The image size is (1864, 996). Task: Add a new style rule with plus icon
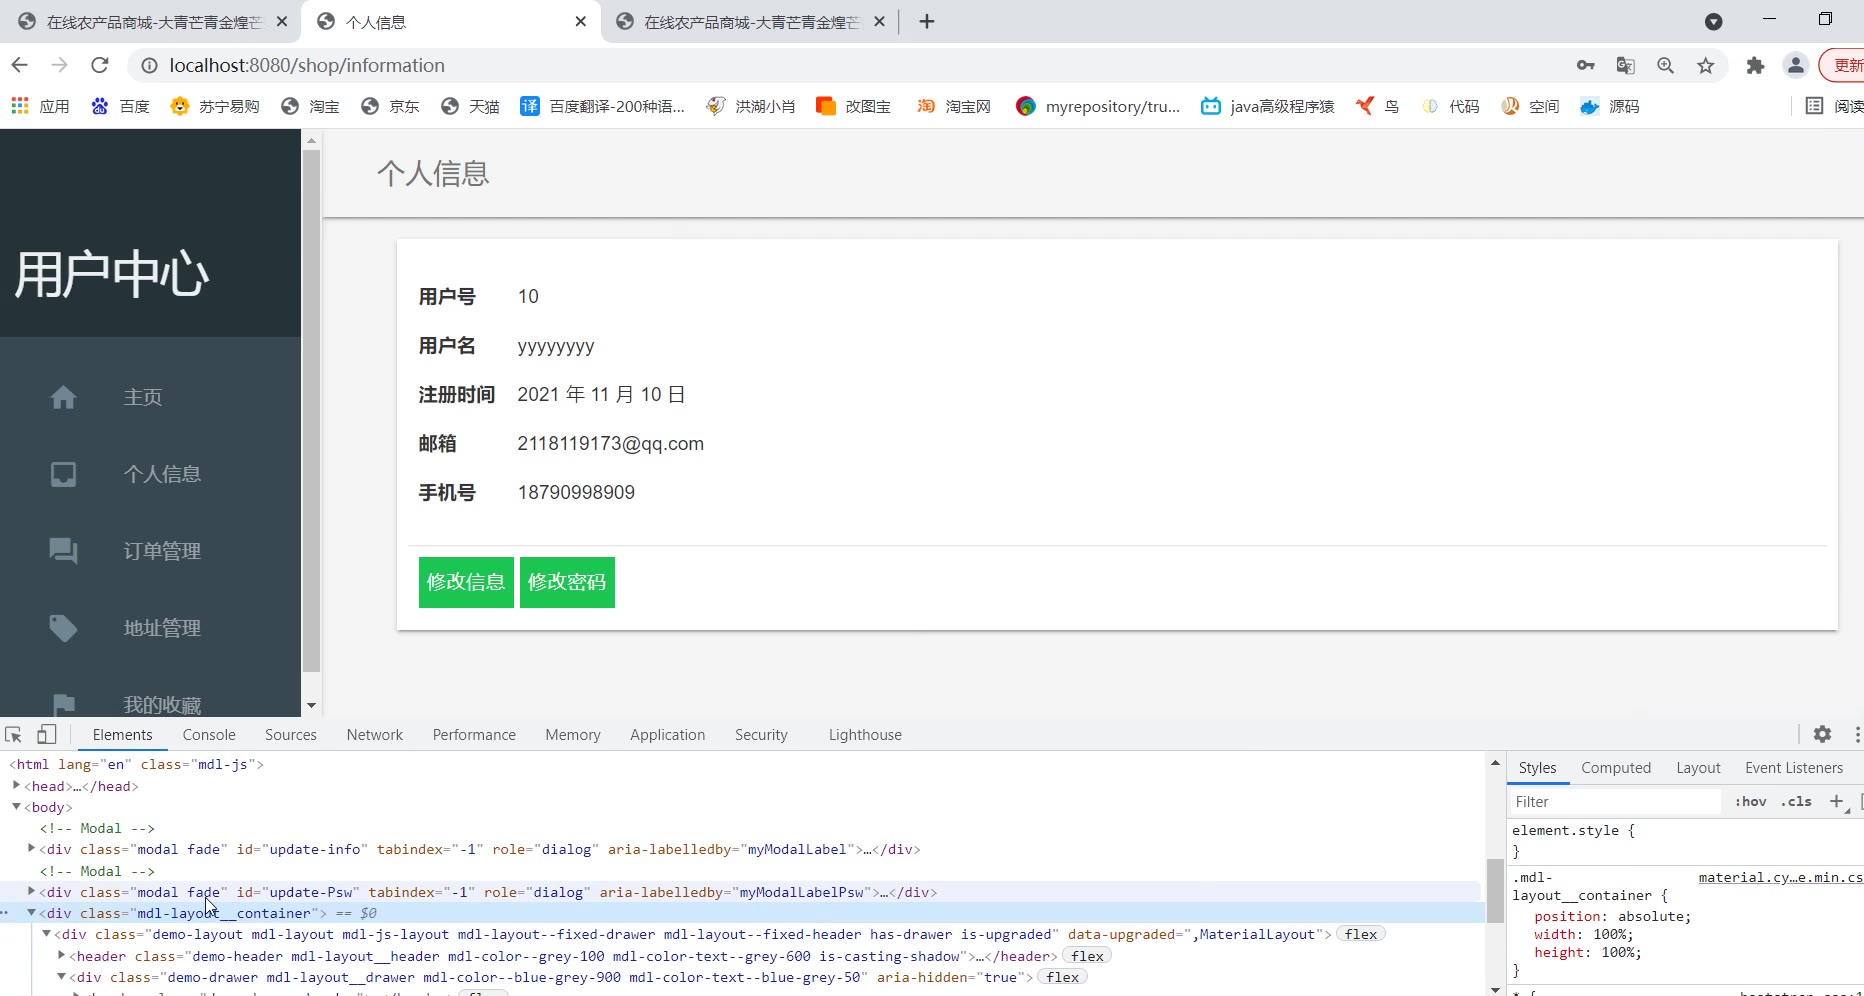point(1836,801)
